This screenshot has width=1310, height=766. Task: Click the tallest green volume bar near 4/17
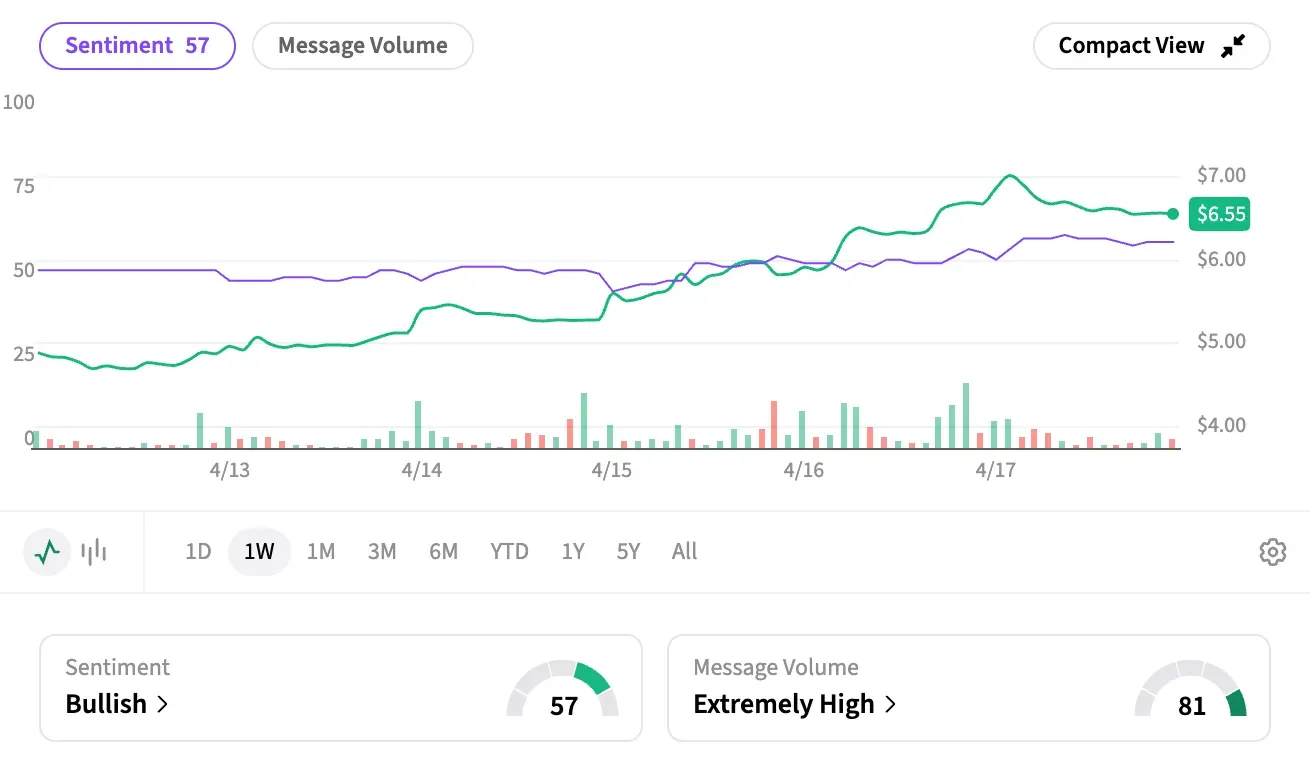966,416
